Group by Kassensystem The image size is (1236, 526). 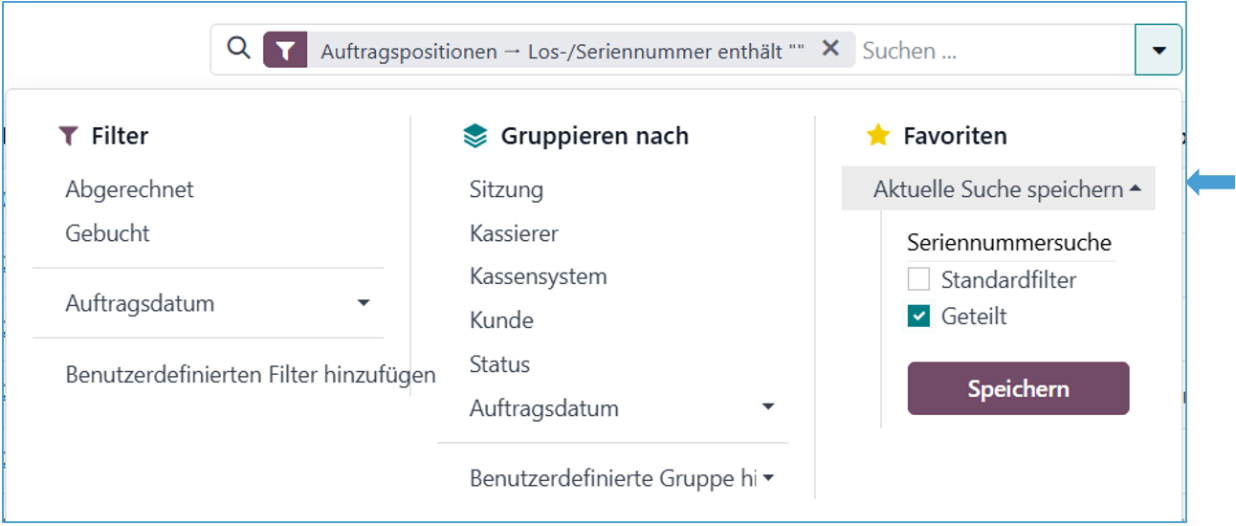[538, 276]
